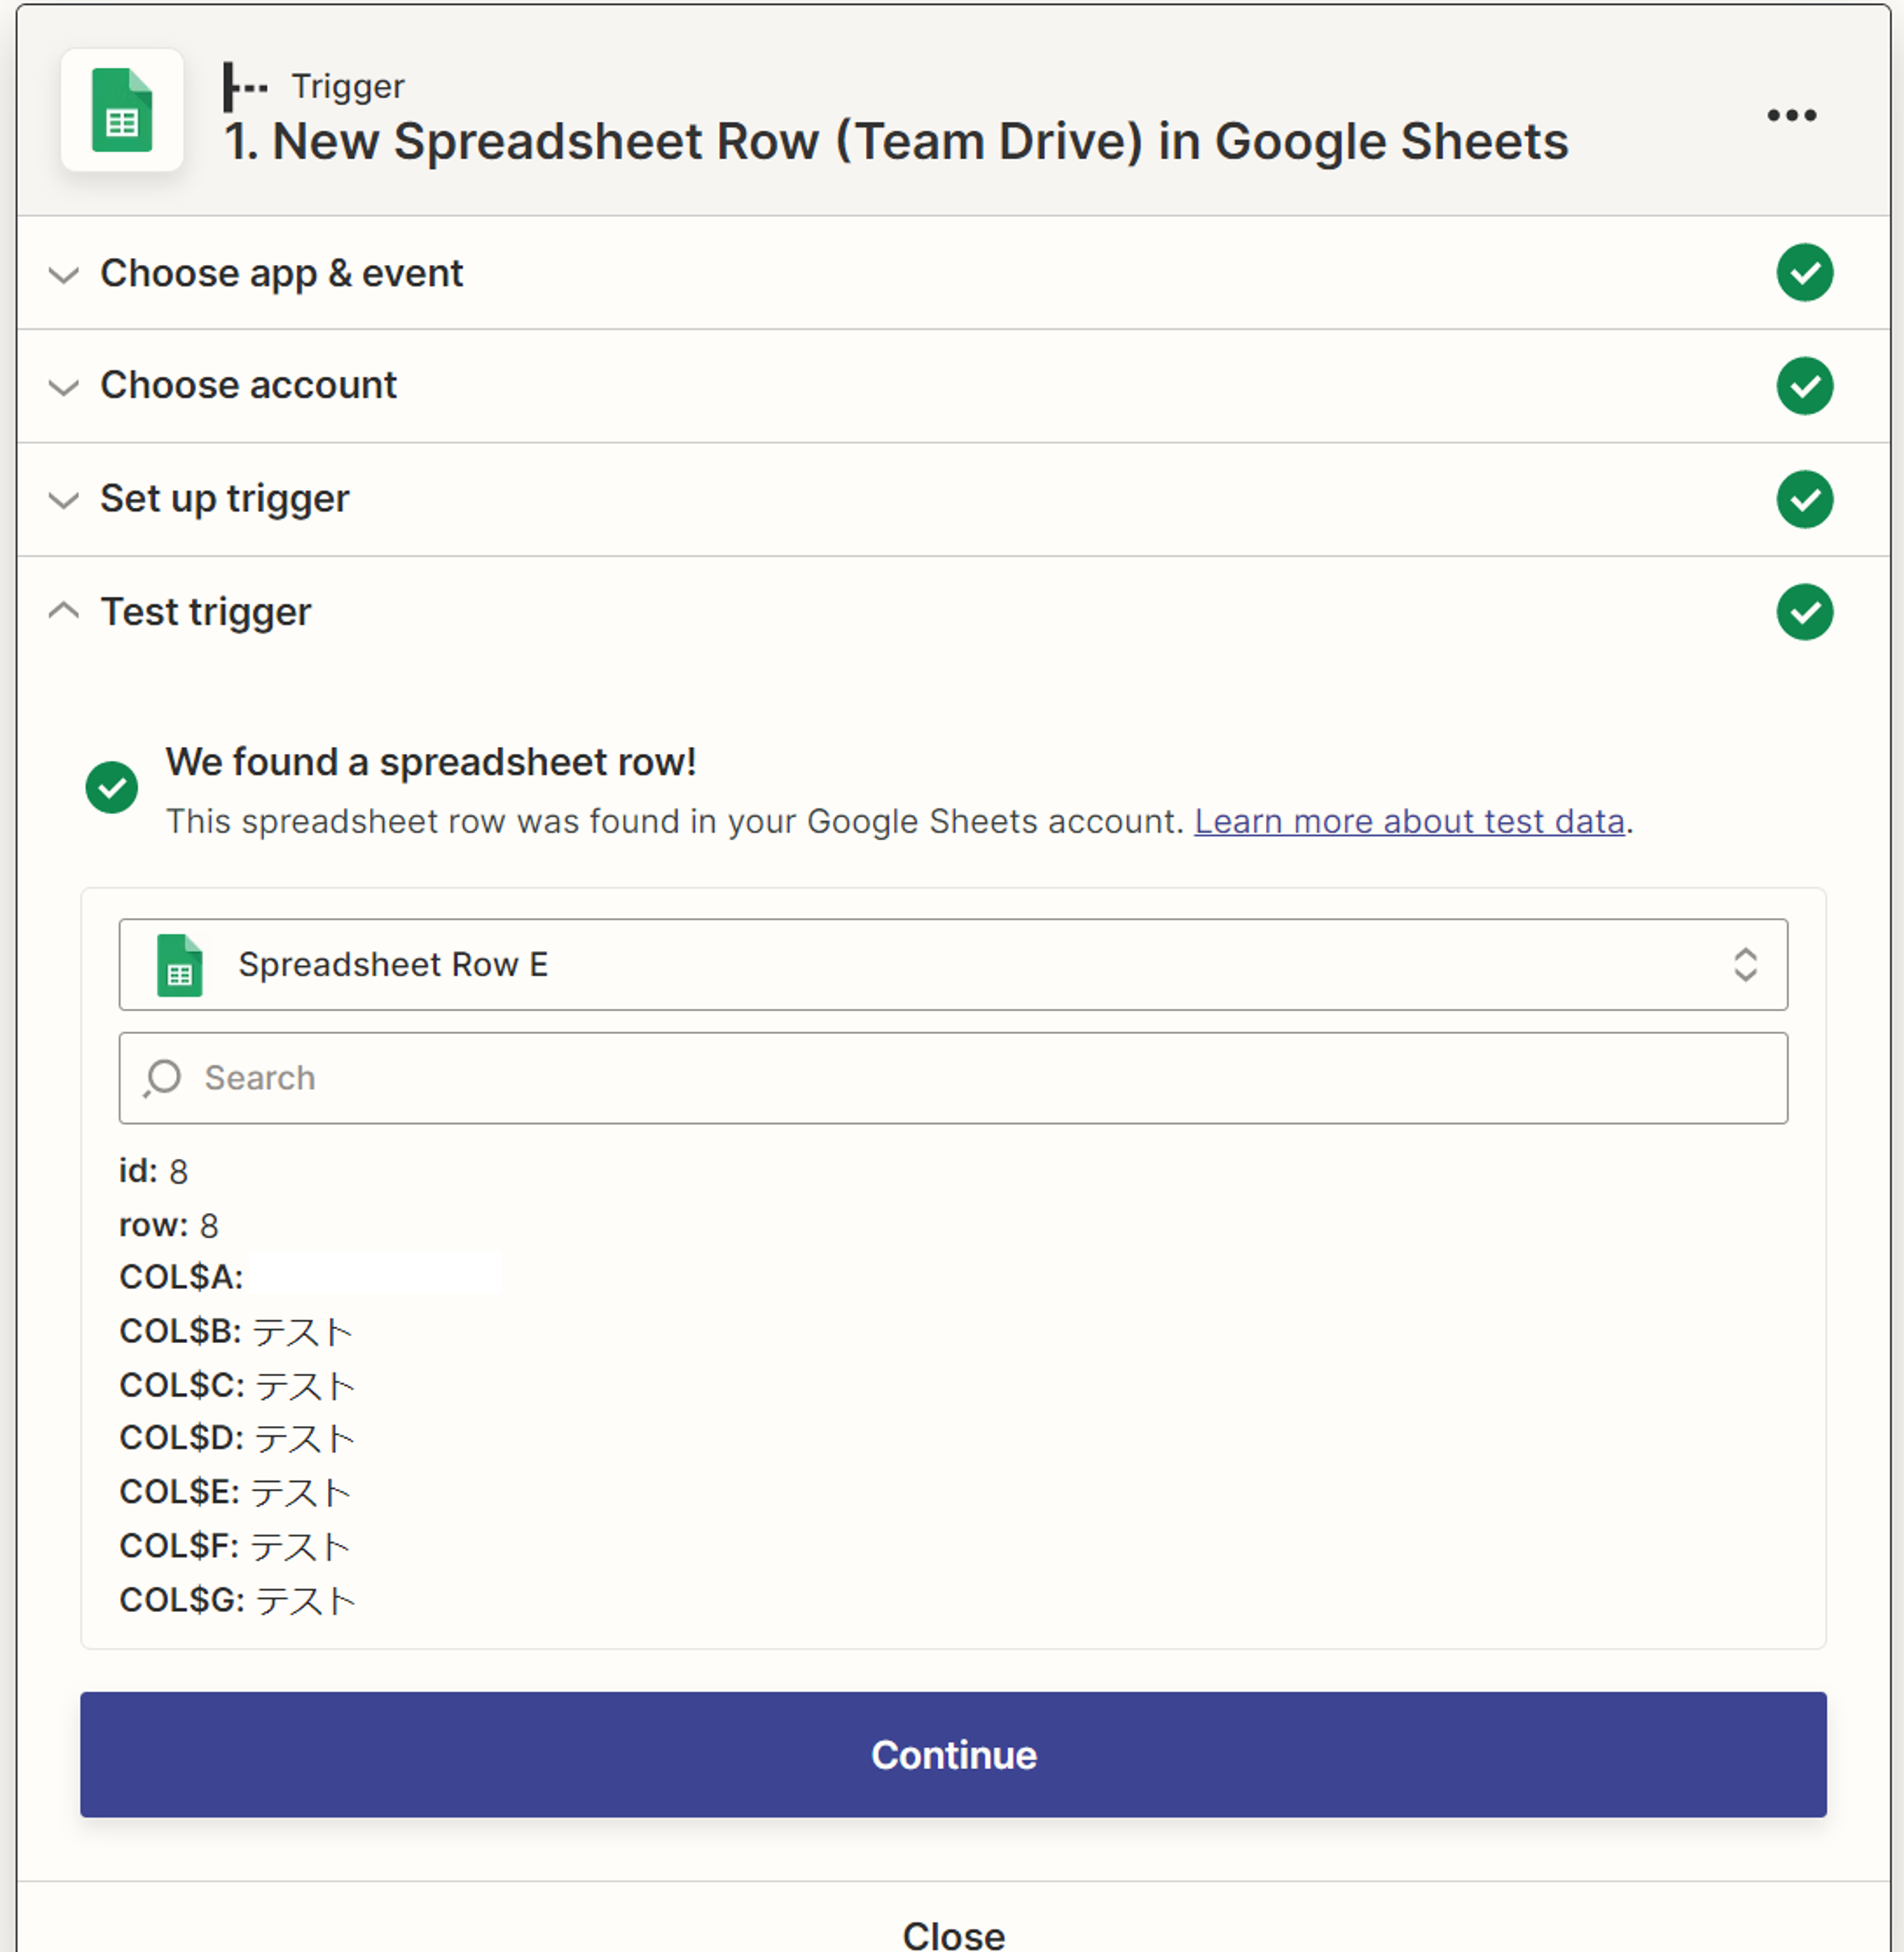1904x1952 pixels.
Task: Click success checkmark next to We found a spreadsheet row
Action: pos(112,788)
